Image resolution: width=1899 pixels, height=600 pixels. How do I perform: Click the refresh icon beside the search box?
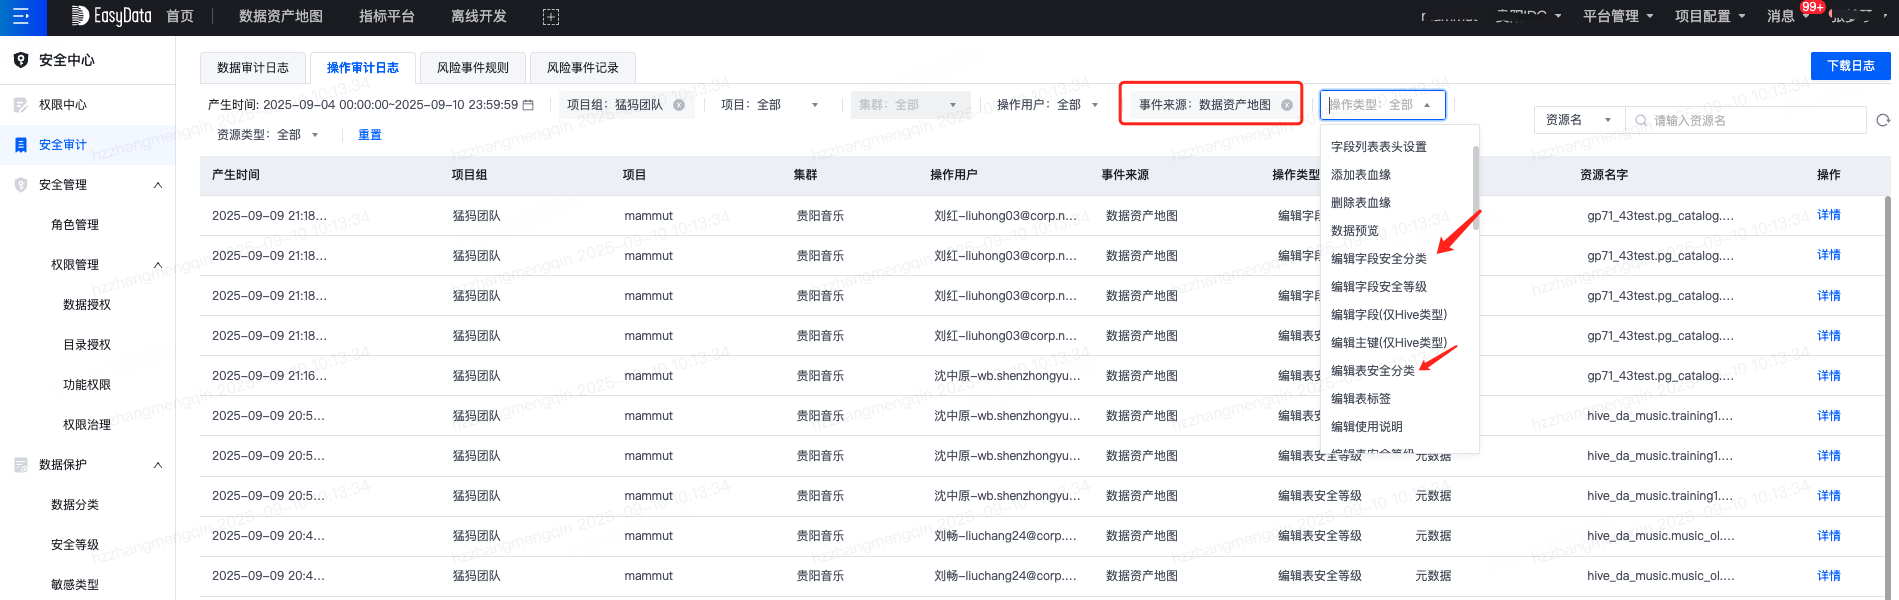(1883, 120)
